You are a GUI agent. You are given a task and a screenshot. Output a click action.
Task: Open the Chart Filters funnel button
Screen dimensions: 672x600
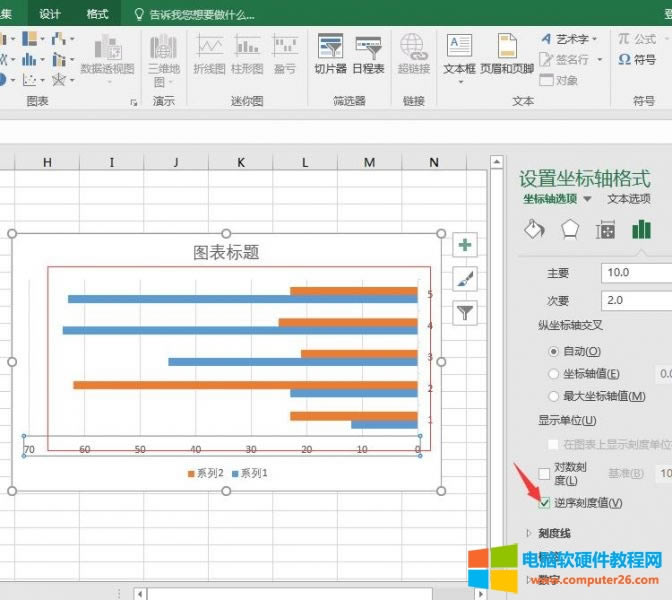click(465, 313)
